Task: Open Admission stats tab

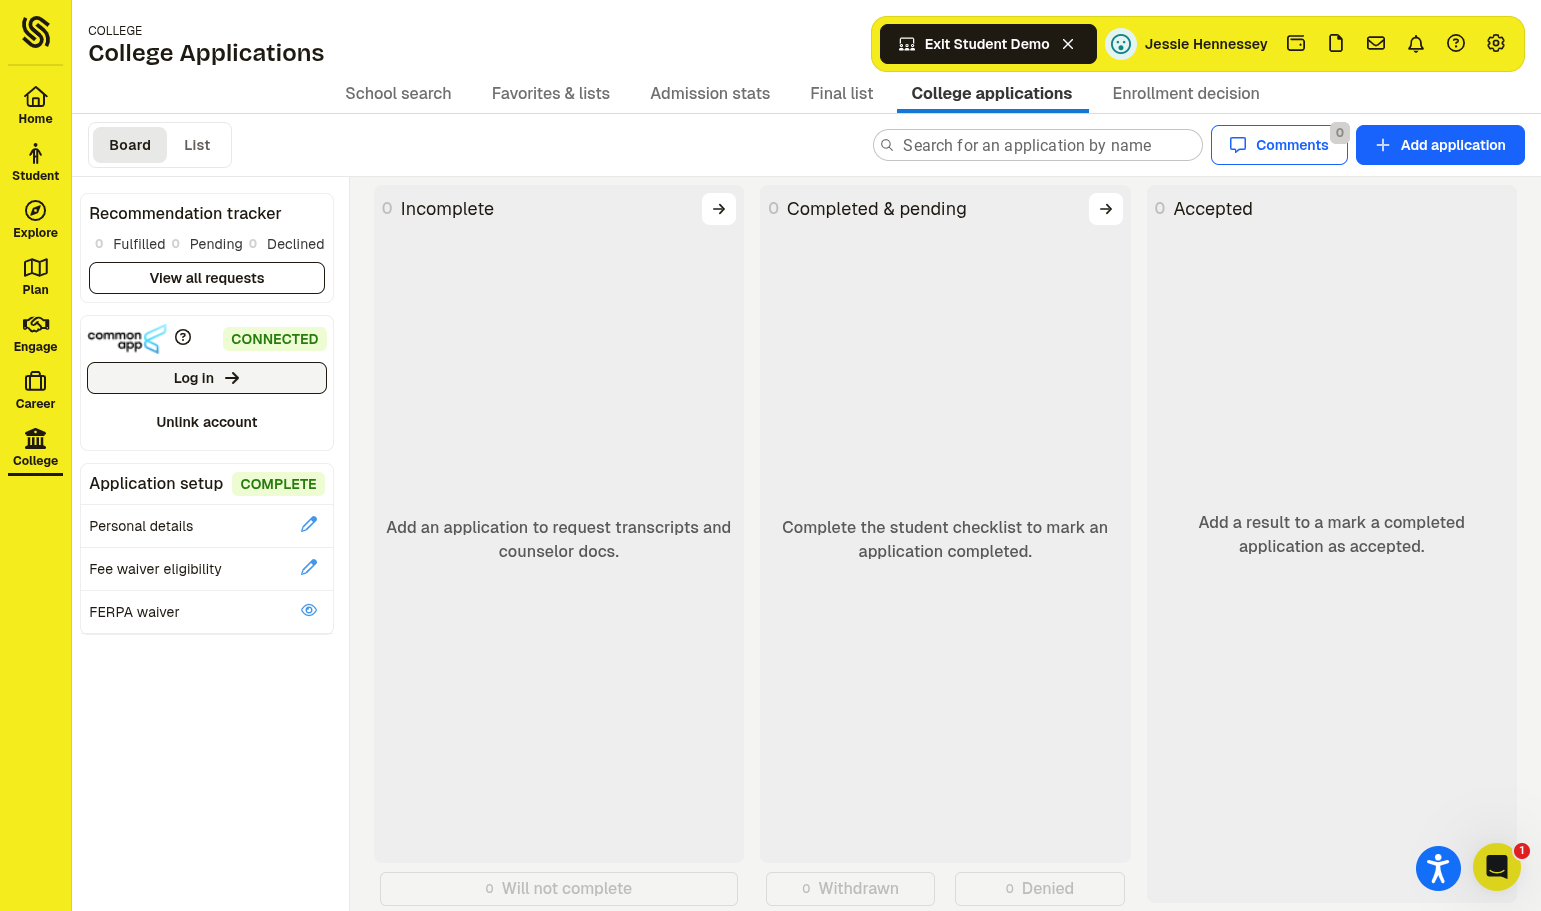Action: pos(710,93)
